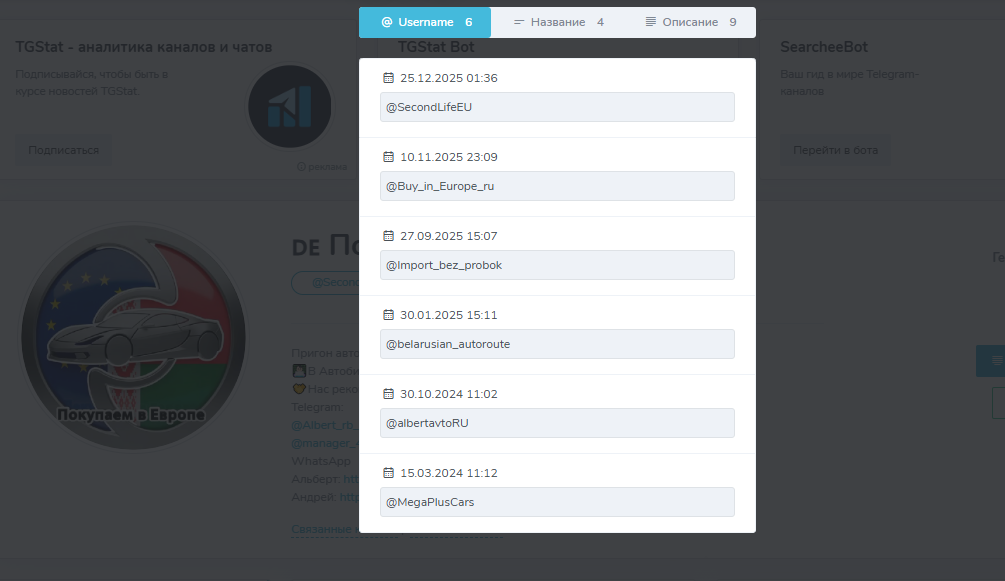Select the @albertavtoRU username field

click(x=557, y=423)
